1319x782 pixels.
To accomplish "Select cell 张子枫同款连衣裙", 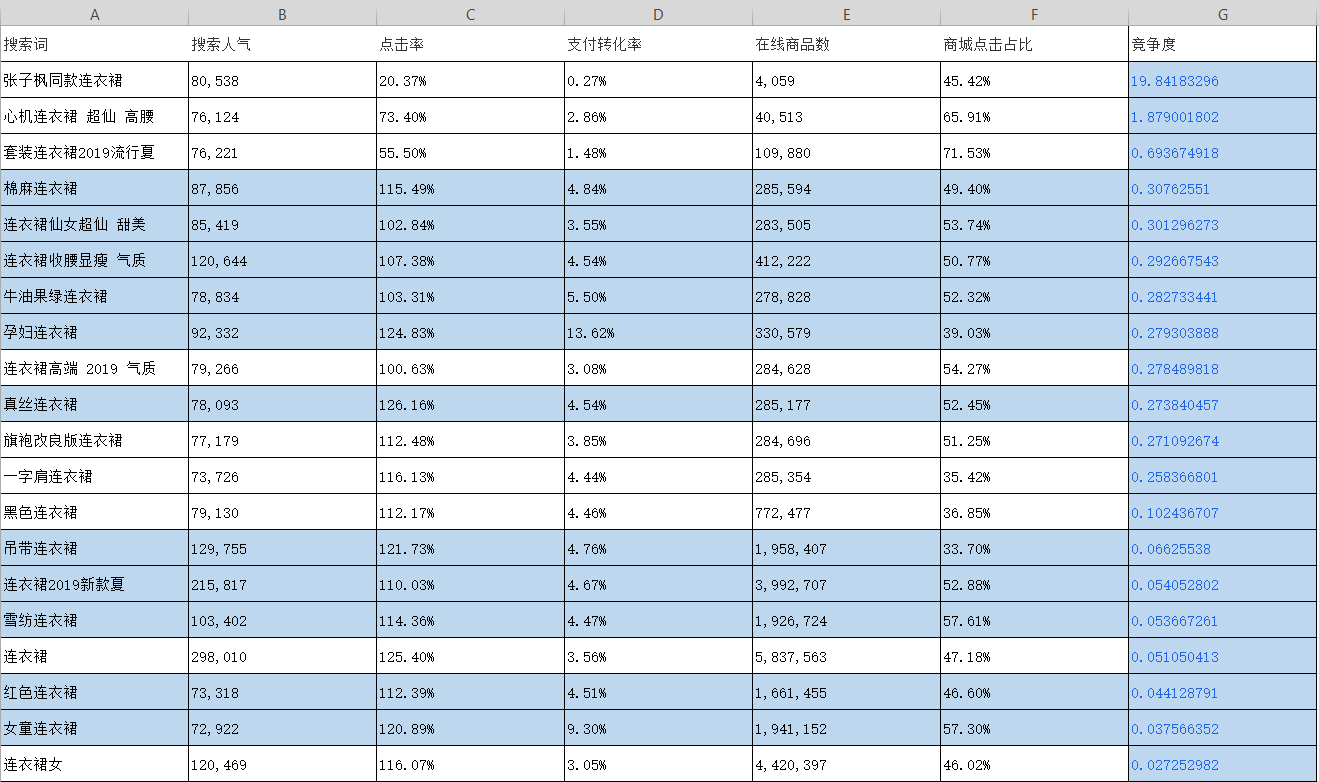I will (x=94, y=80).
